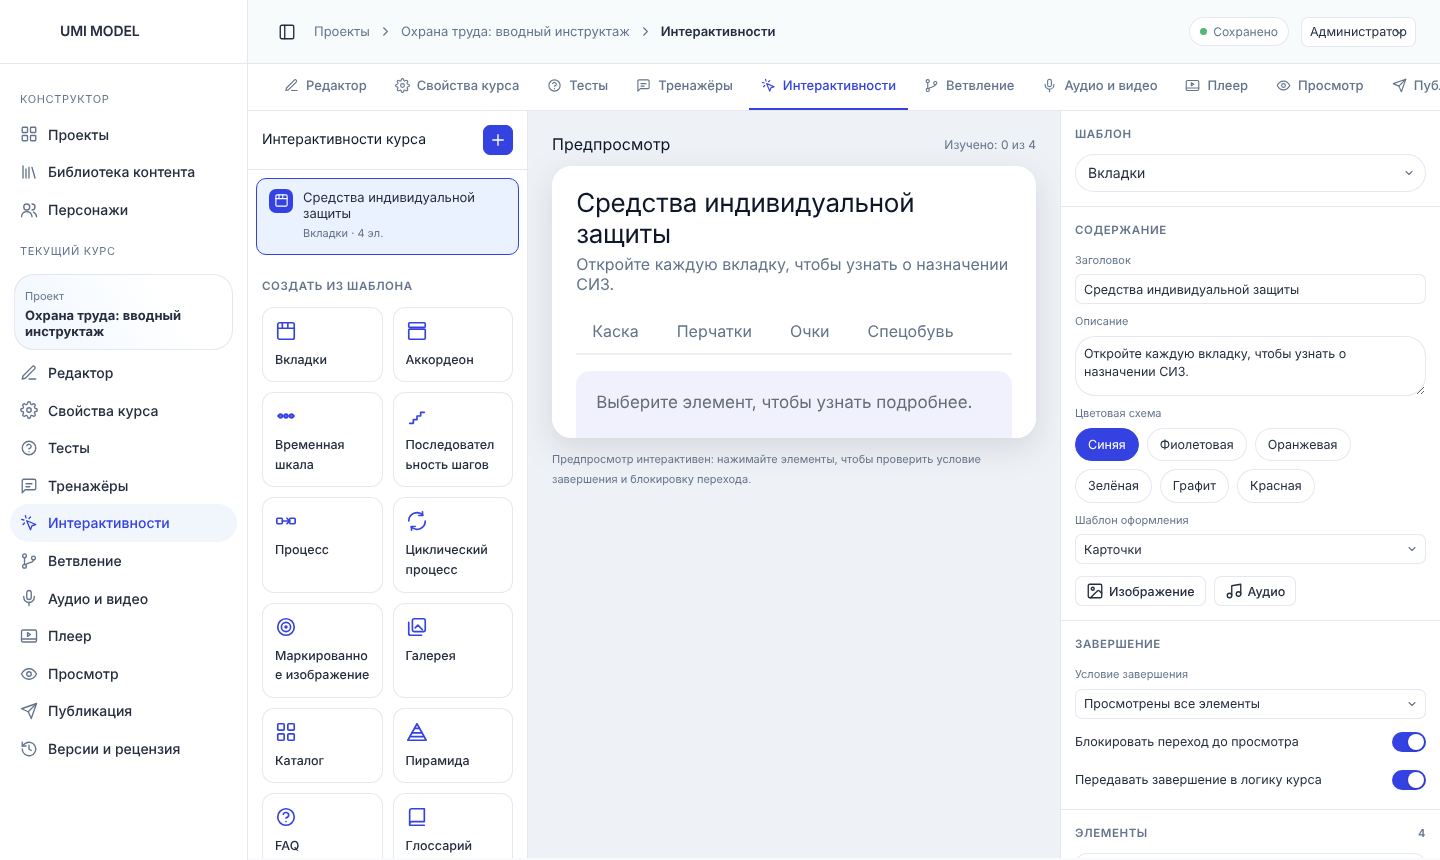Switch to the Плеер top tab
Image resolution: width=1440 pixels, height=860 pixels.
(x=1216, y=86)
